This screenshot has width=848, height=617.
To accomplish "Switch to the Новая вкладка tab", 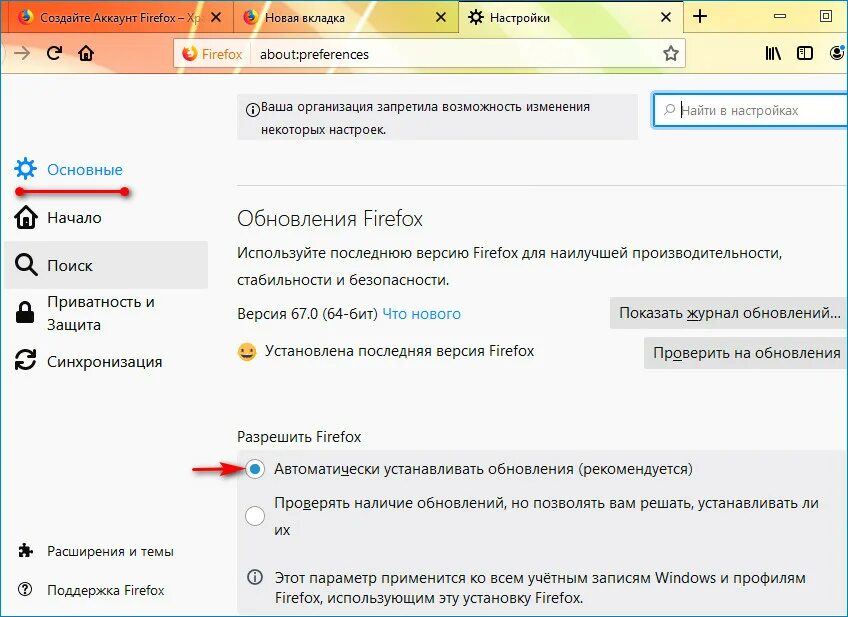I will pos(346,17).
